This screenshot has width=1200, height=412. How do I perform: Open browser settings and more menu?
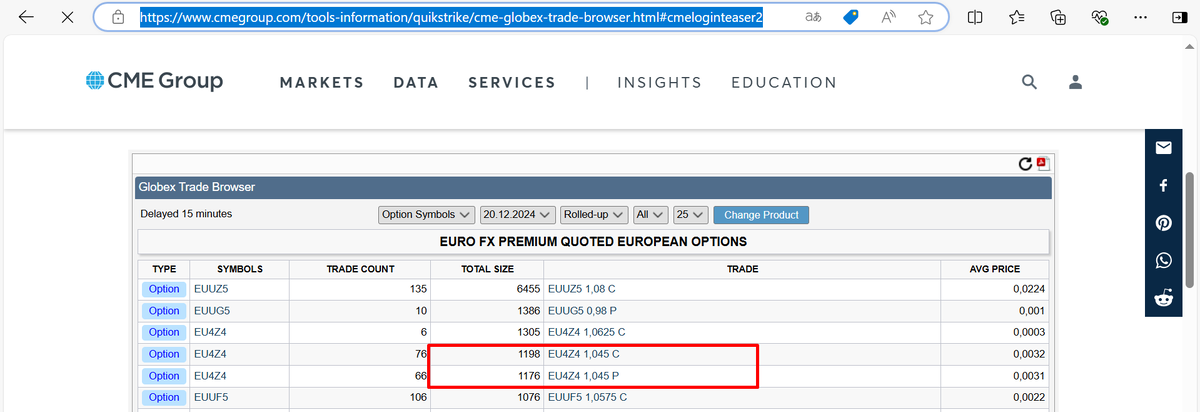(x=1141, y=17)
